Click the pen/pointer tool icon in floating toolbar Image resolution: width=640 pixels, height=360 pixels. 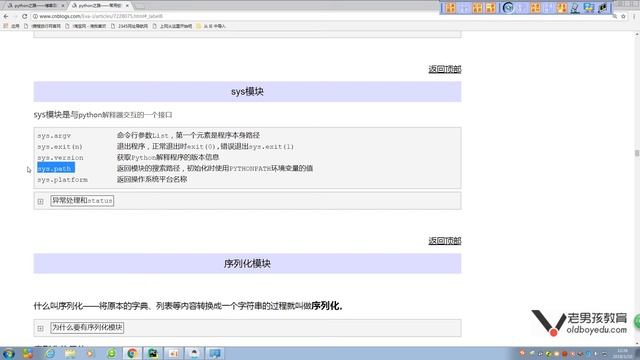click(x=575, y=8)
